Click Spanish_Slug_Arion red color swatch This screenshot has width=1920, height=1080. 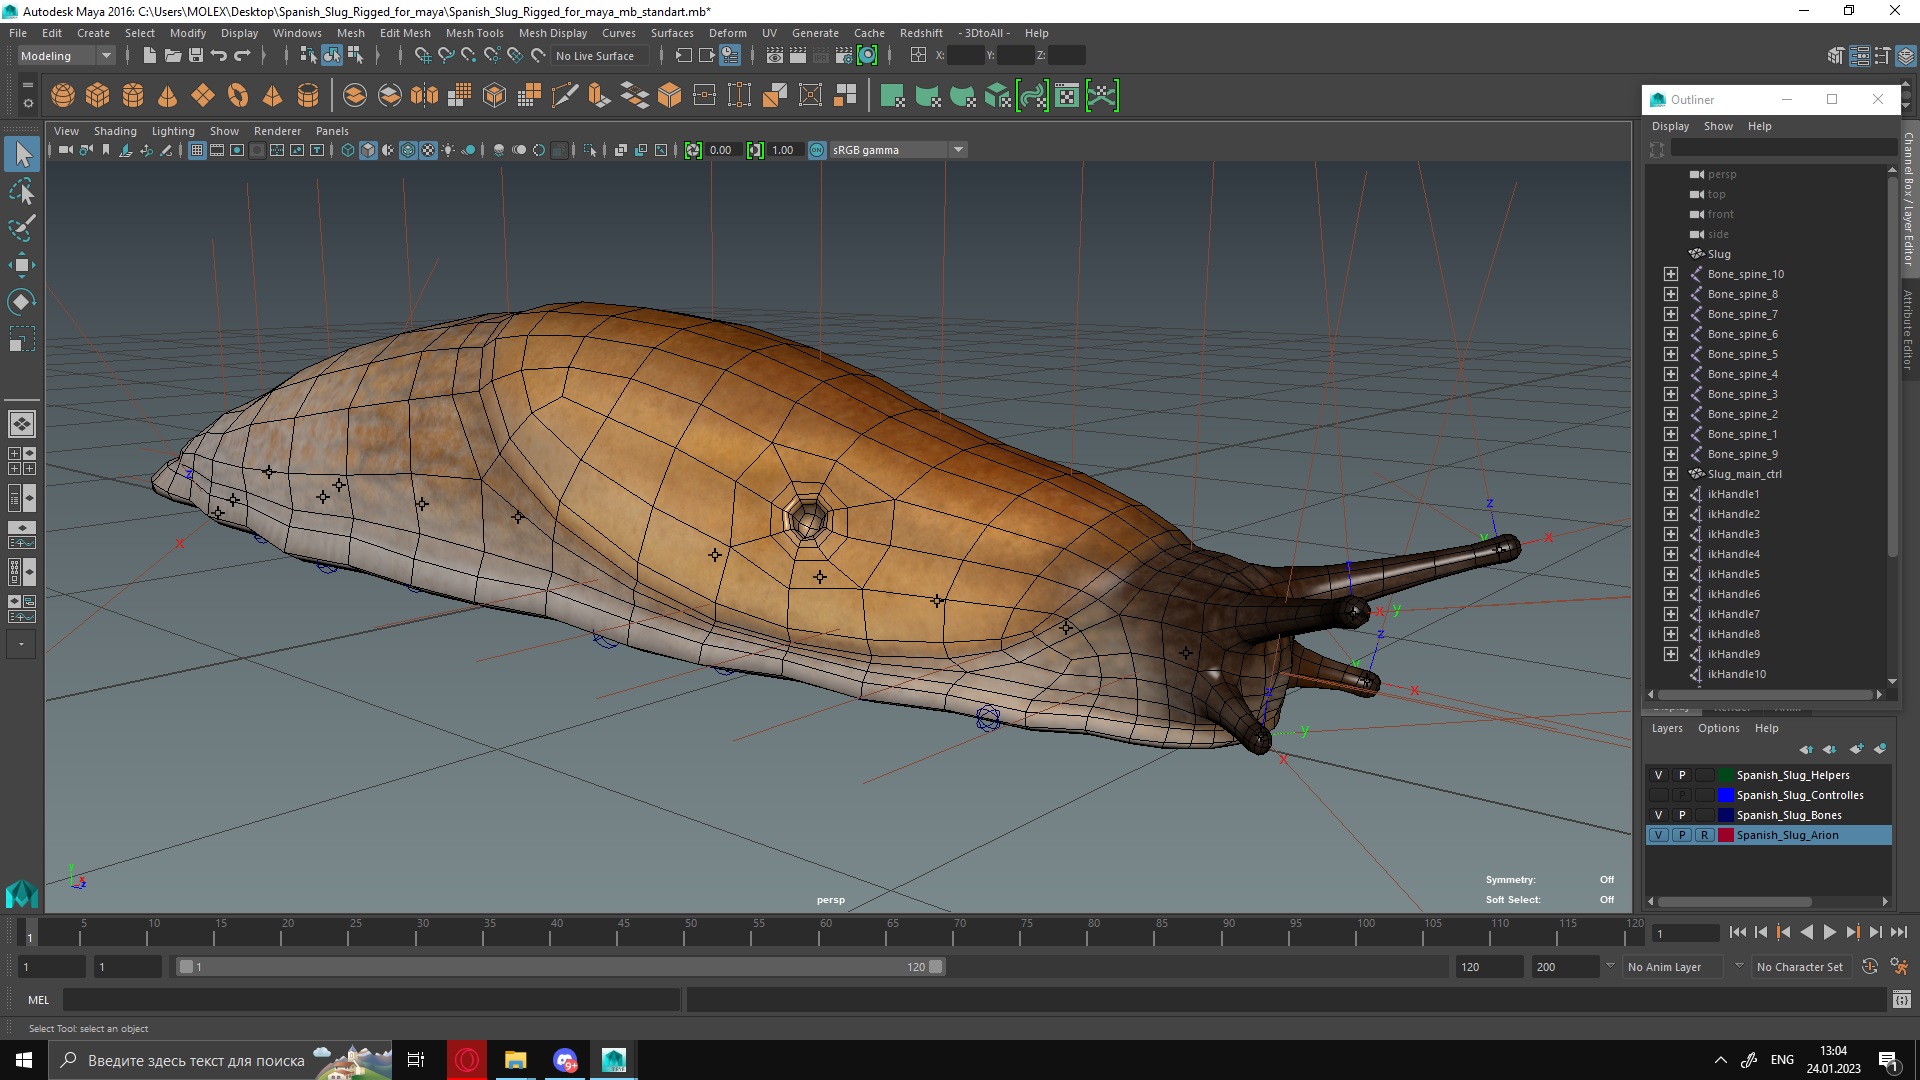[1725, 835]
